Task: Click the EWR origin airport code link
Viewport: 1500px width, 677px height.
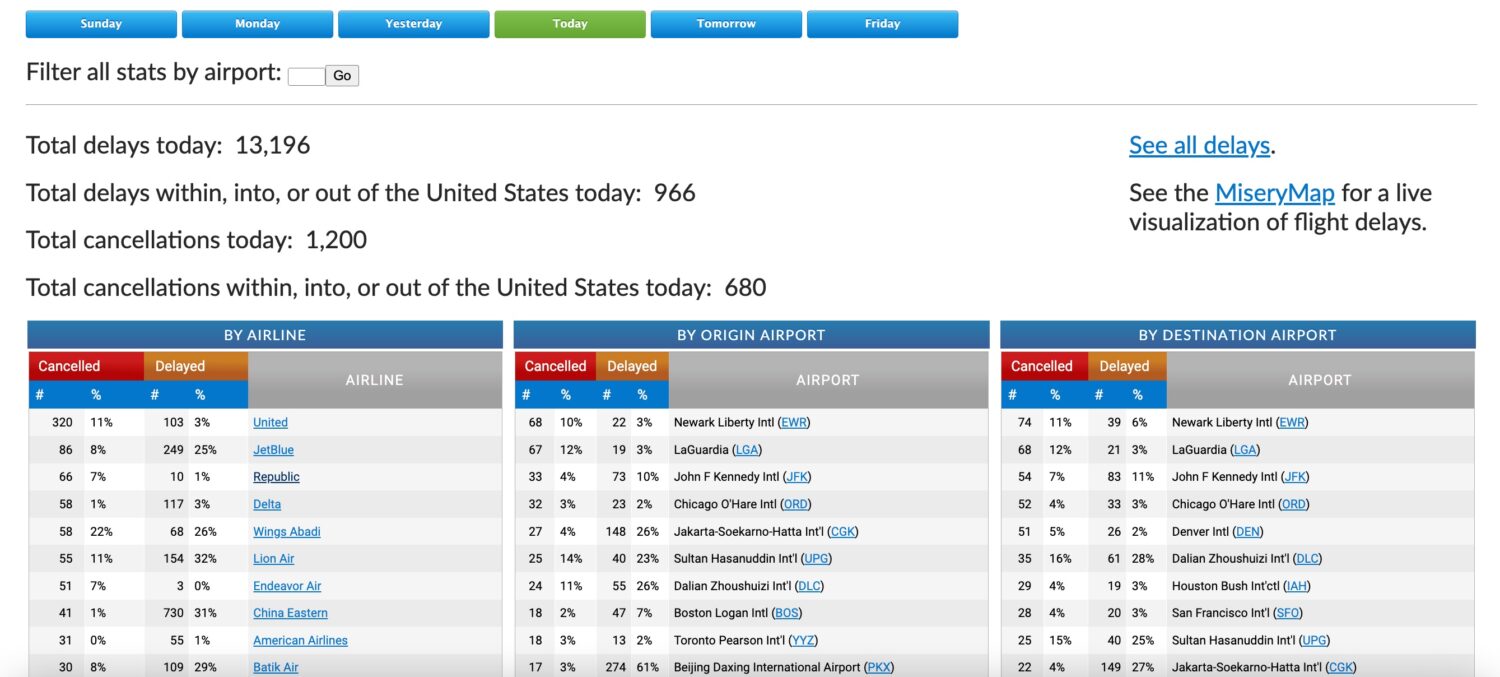Action: click(795, 423)
